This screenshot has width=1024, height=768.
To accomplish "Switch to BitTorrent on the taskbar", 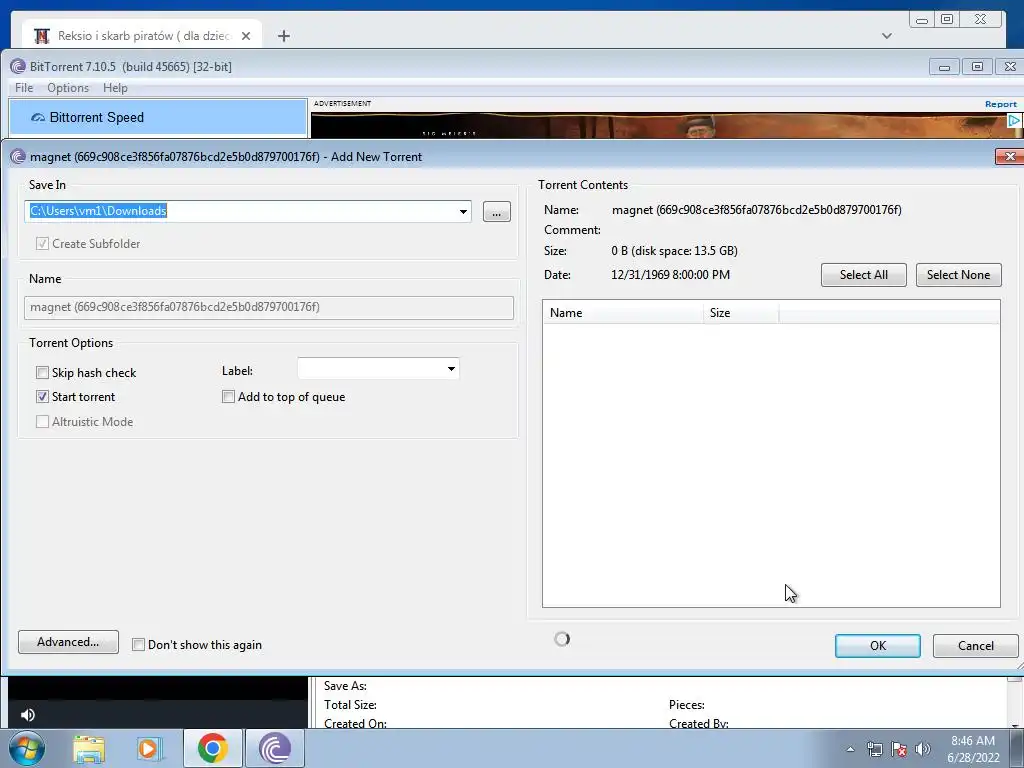I will point(275,748).
